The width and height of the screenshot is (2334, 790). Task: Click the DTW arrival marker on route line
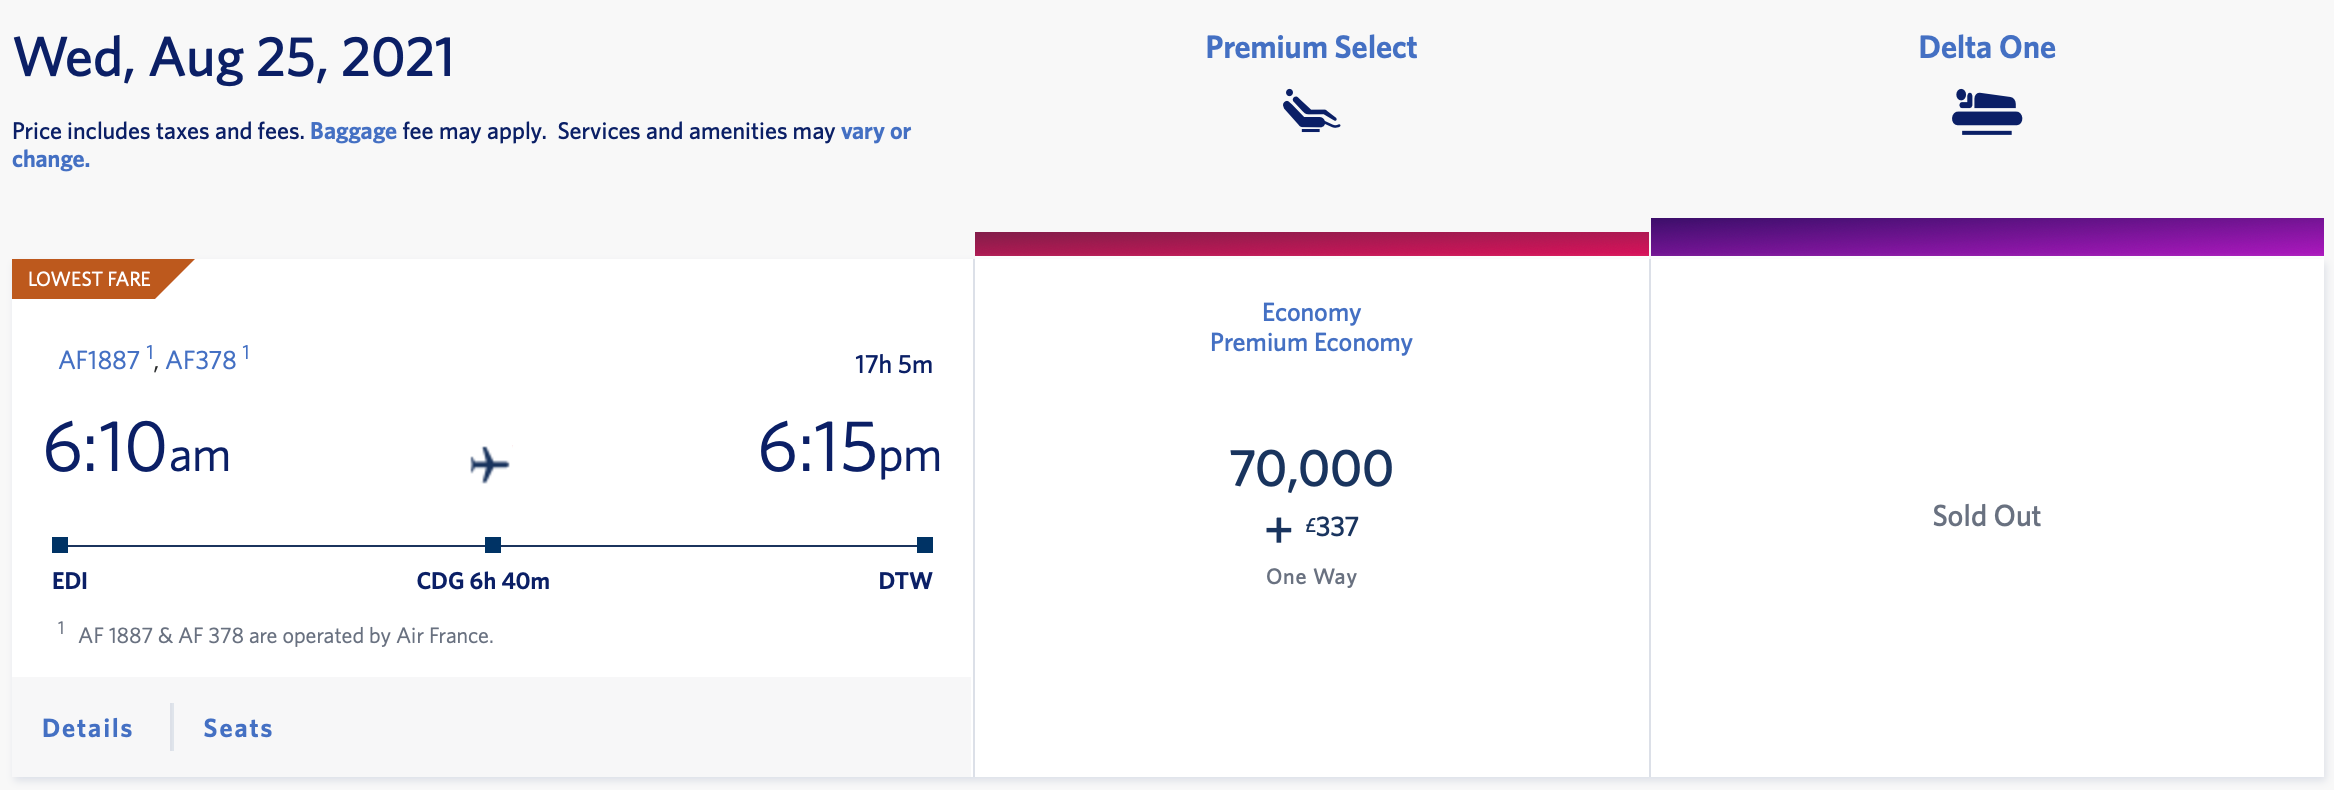tap(925, 545)
